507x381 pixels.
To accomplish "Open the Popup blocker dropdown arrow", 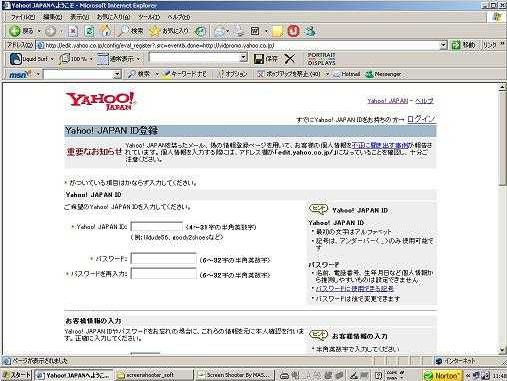I will coord(327,74).
